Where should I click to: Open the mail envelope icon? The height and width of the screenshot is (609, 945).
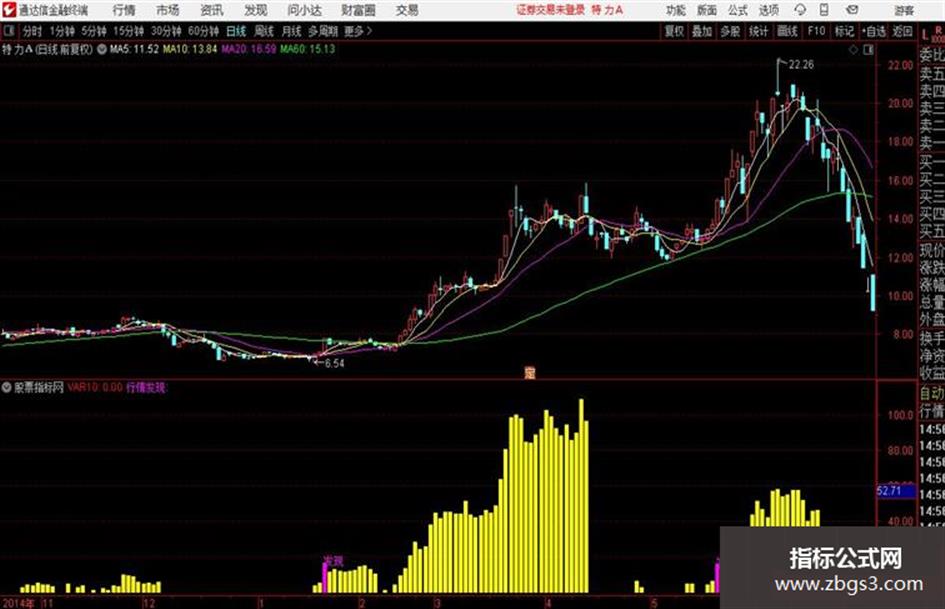852,10
